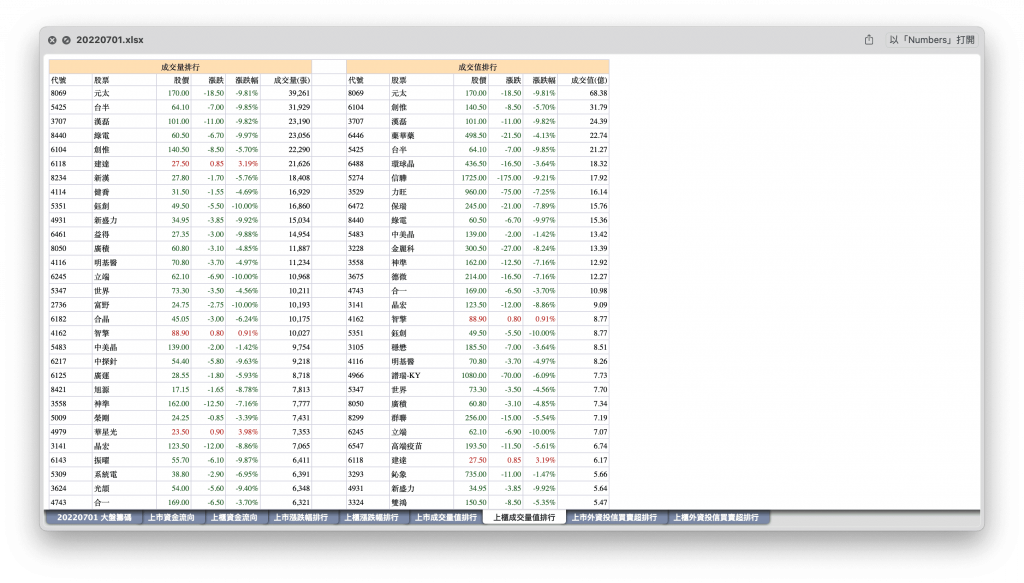Click the stock name 金麗科
Image resolution: width=1024 pixels, height=583 pixels.
click(x=403, y=249)
